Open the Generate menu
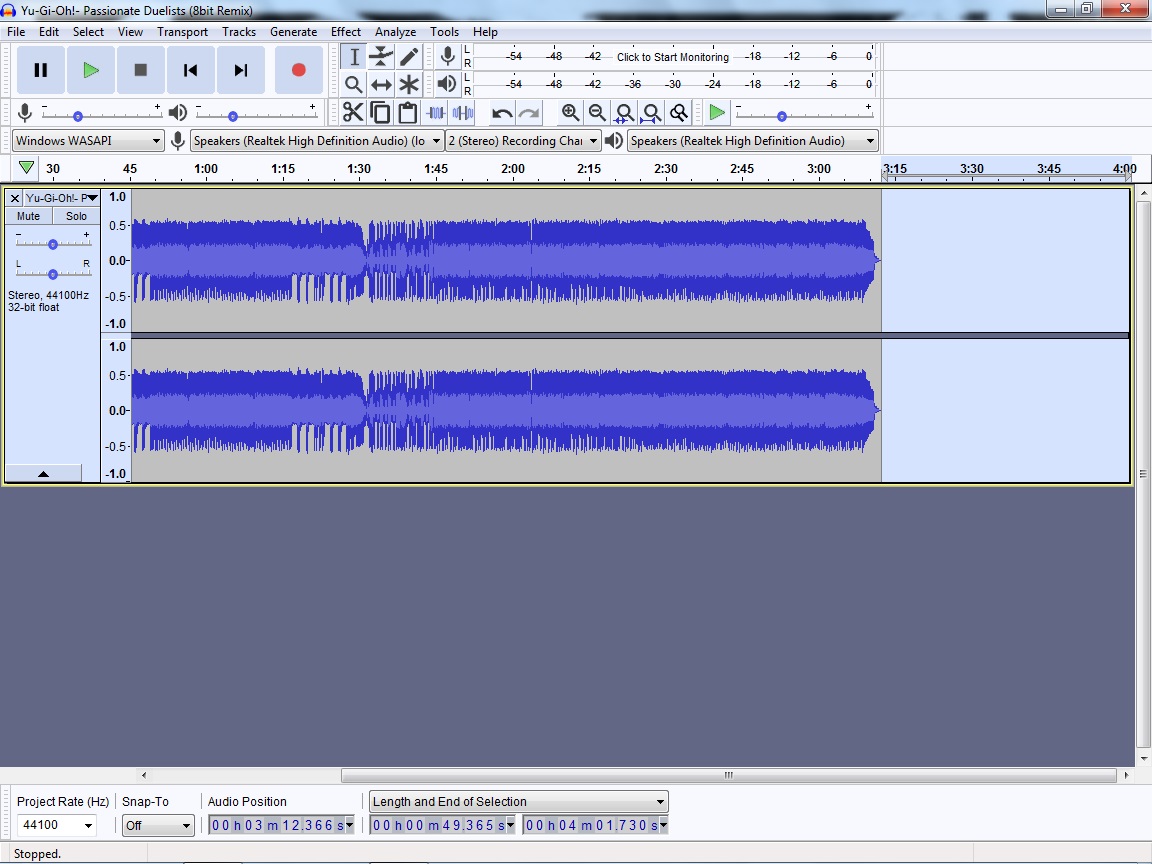The image size is (1152, 864). point(293,32)
